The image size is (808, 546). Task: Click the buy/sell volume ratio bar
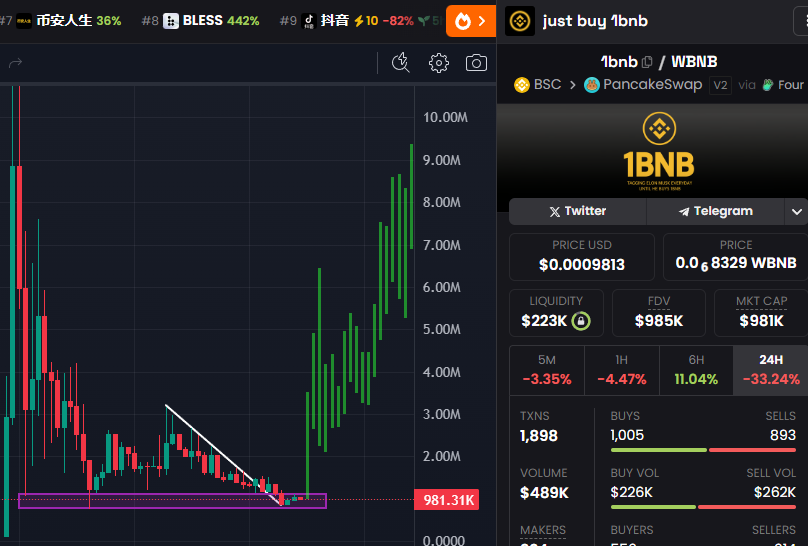(x=703, y=507)
